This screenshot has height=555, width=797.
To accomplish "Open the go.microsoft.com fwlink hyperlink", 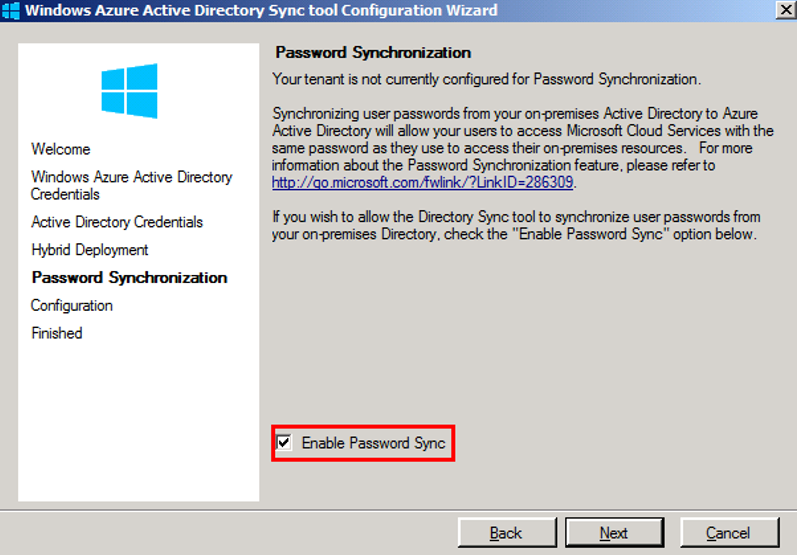I will pyautogui.click(x=424, y=183).
